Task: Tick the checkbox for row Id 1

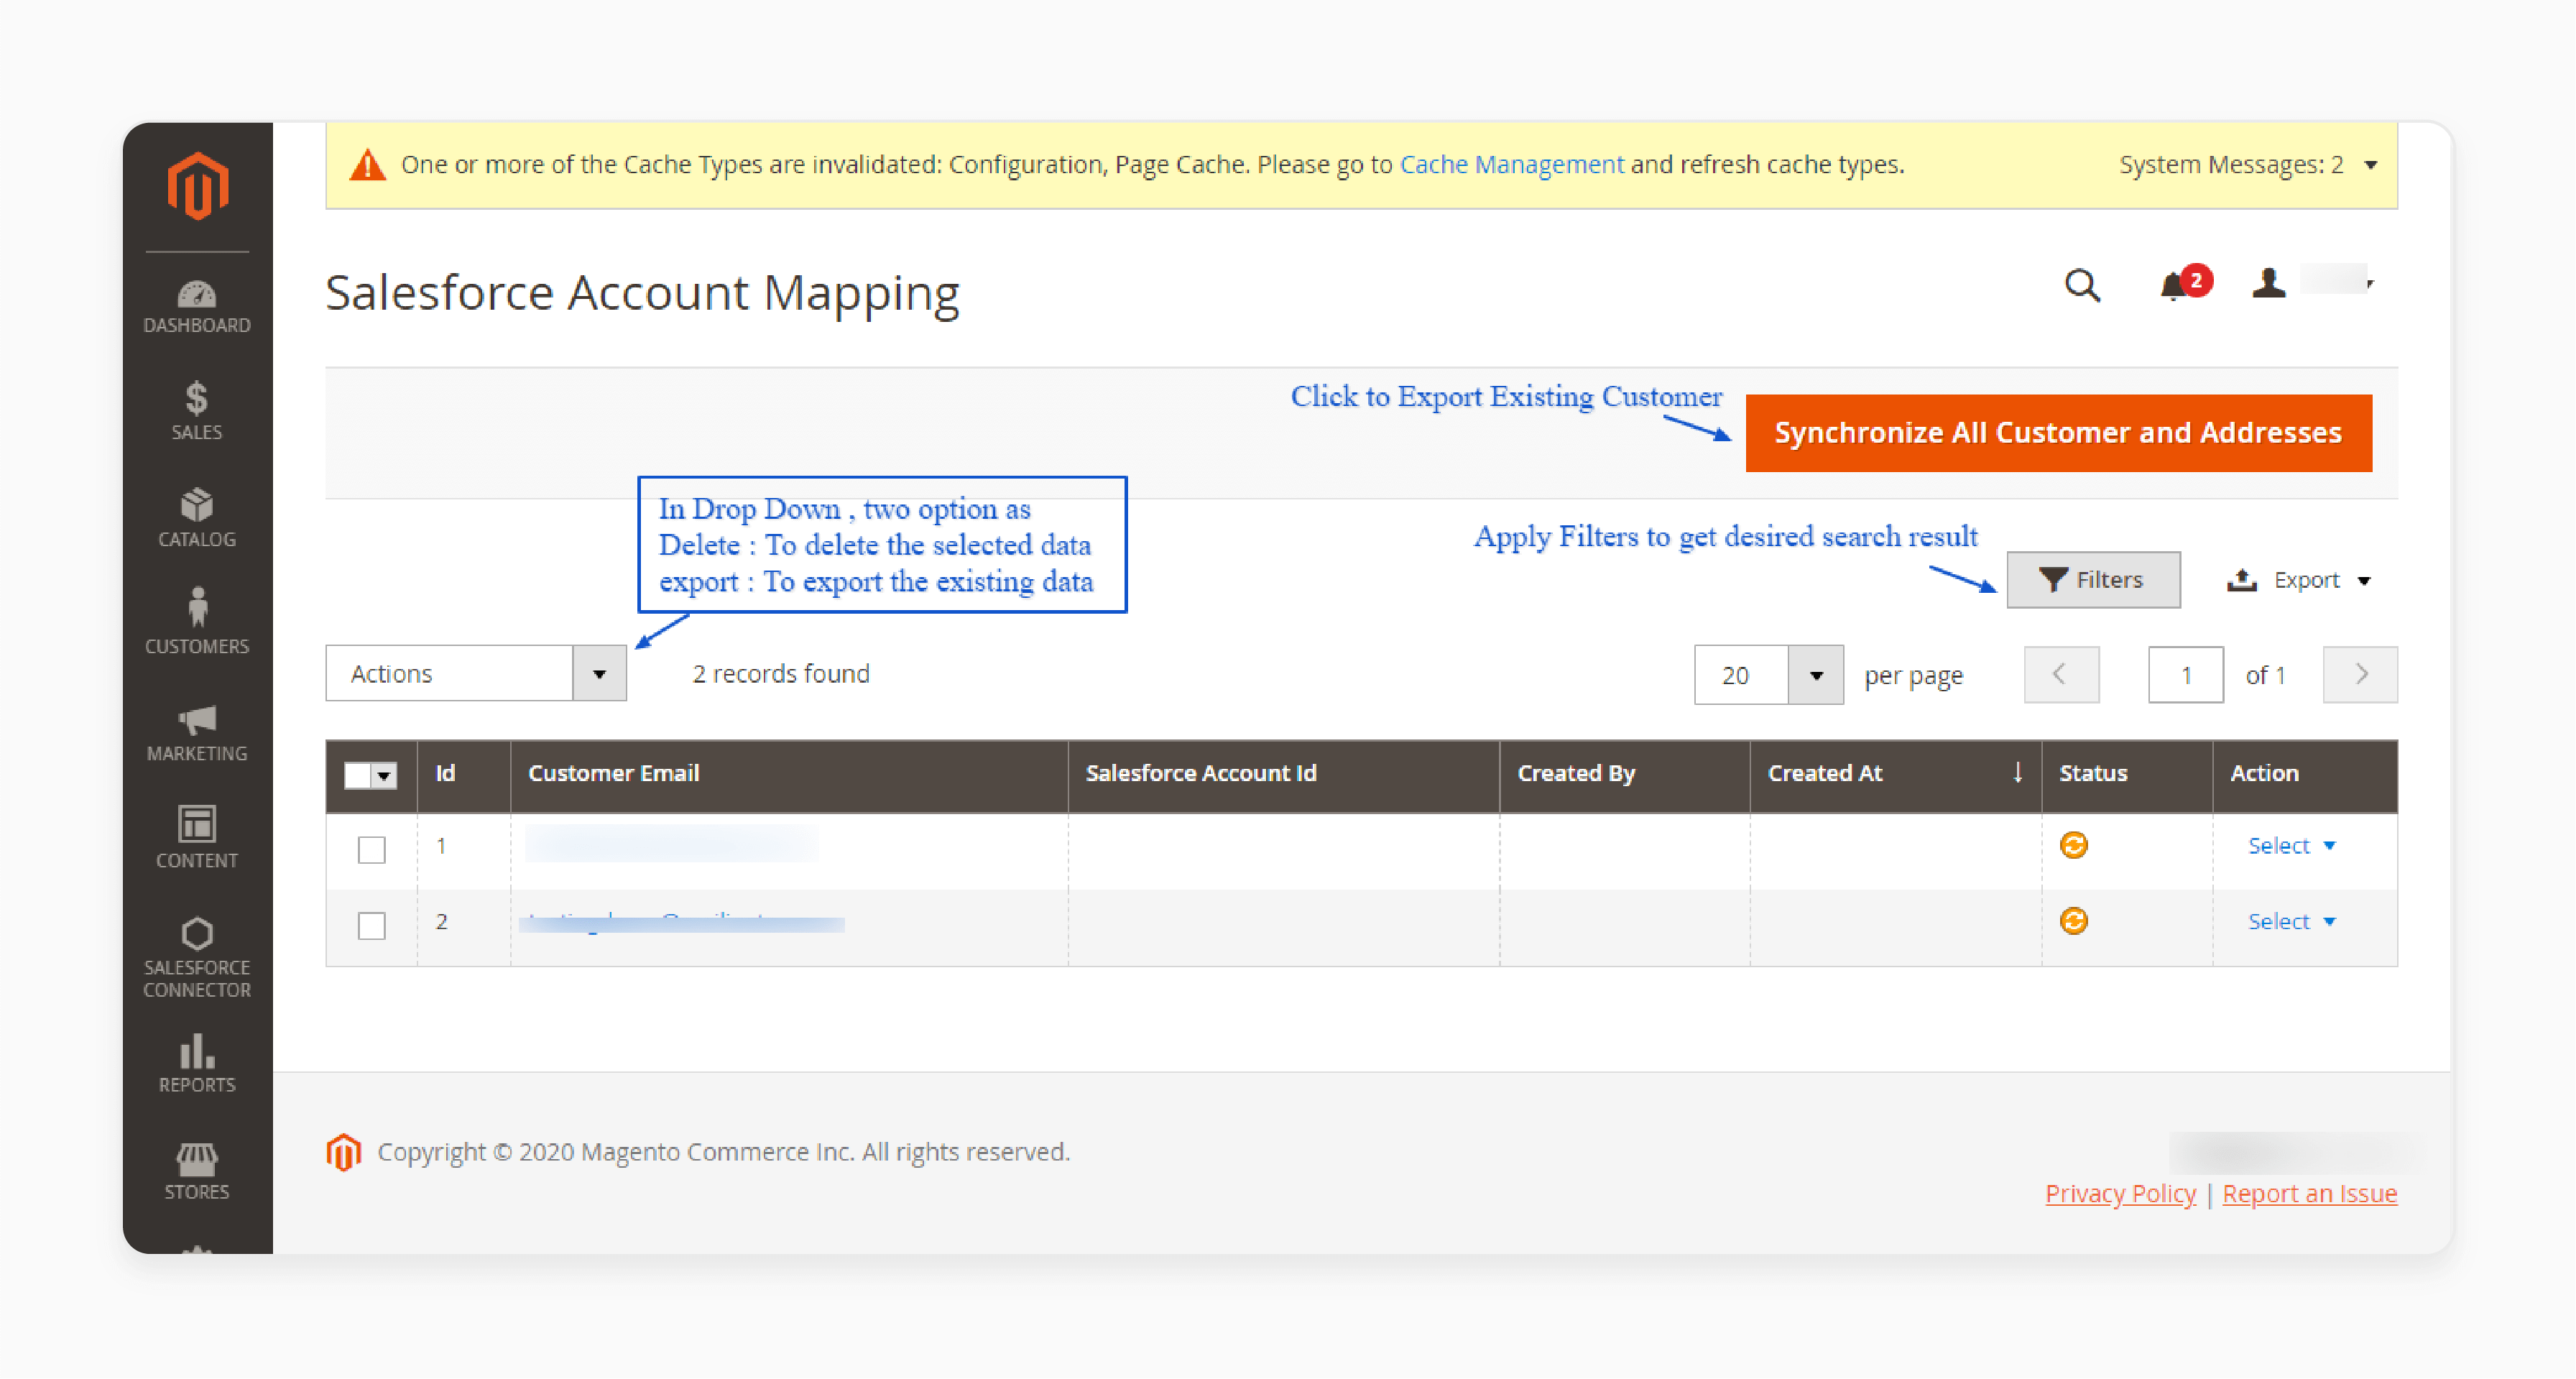Action: click(371, 850)
